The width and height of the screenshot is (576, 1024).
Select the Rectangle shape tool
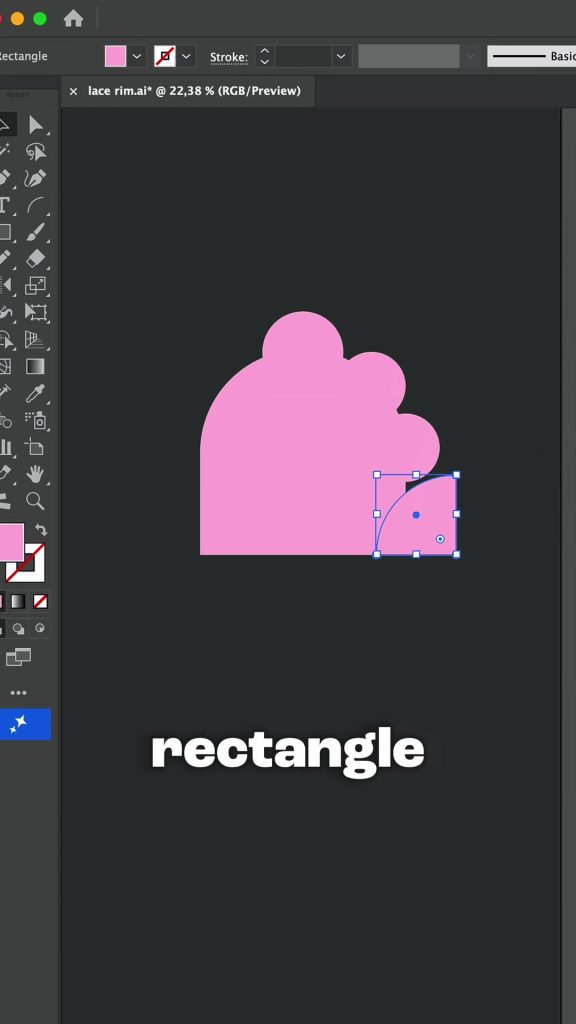(5, 232)
